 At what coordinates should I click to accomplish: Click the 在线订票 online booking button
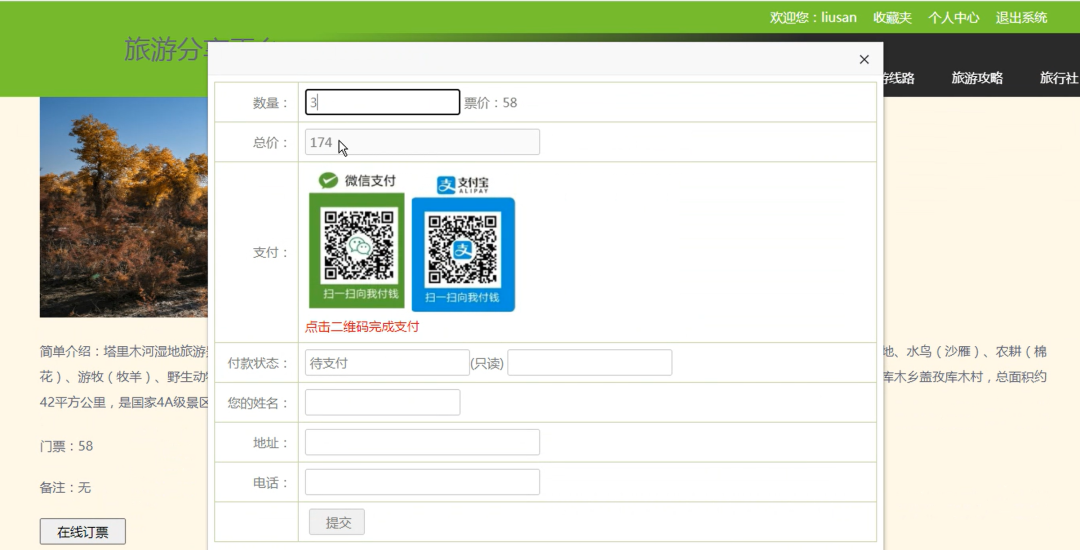tap(83, 532)
